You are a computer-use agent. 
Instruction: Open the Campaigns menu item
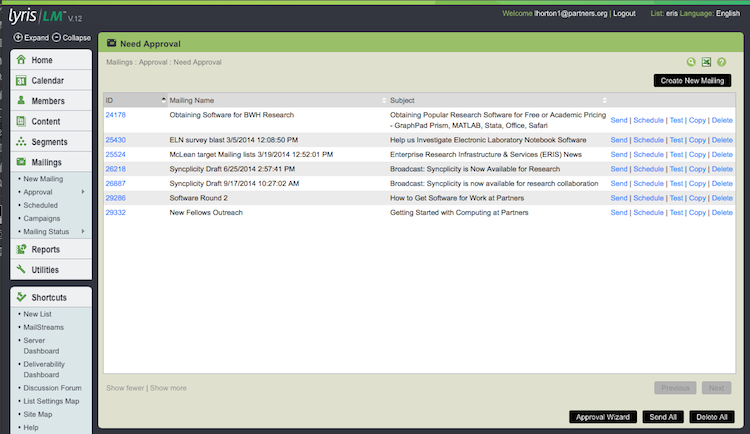coord(42,219)
